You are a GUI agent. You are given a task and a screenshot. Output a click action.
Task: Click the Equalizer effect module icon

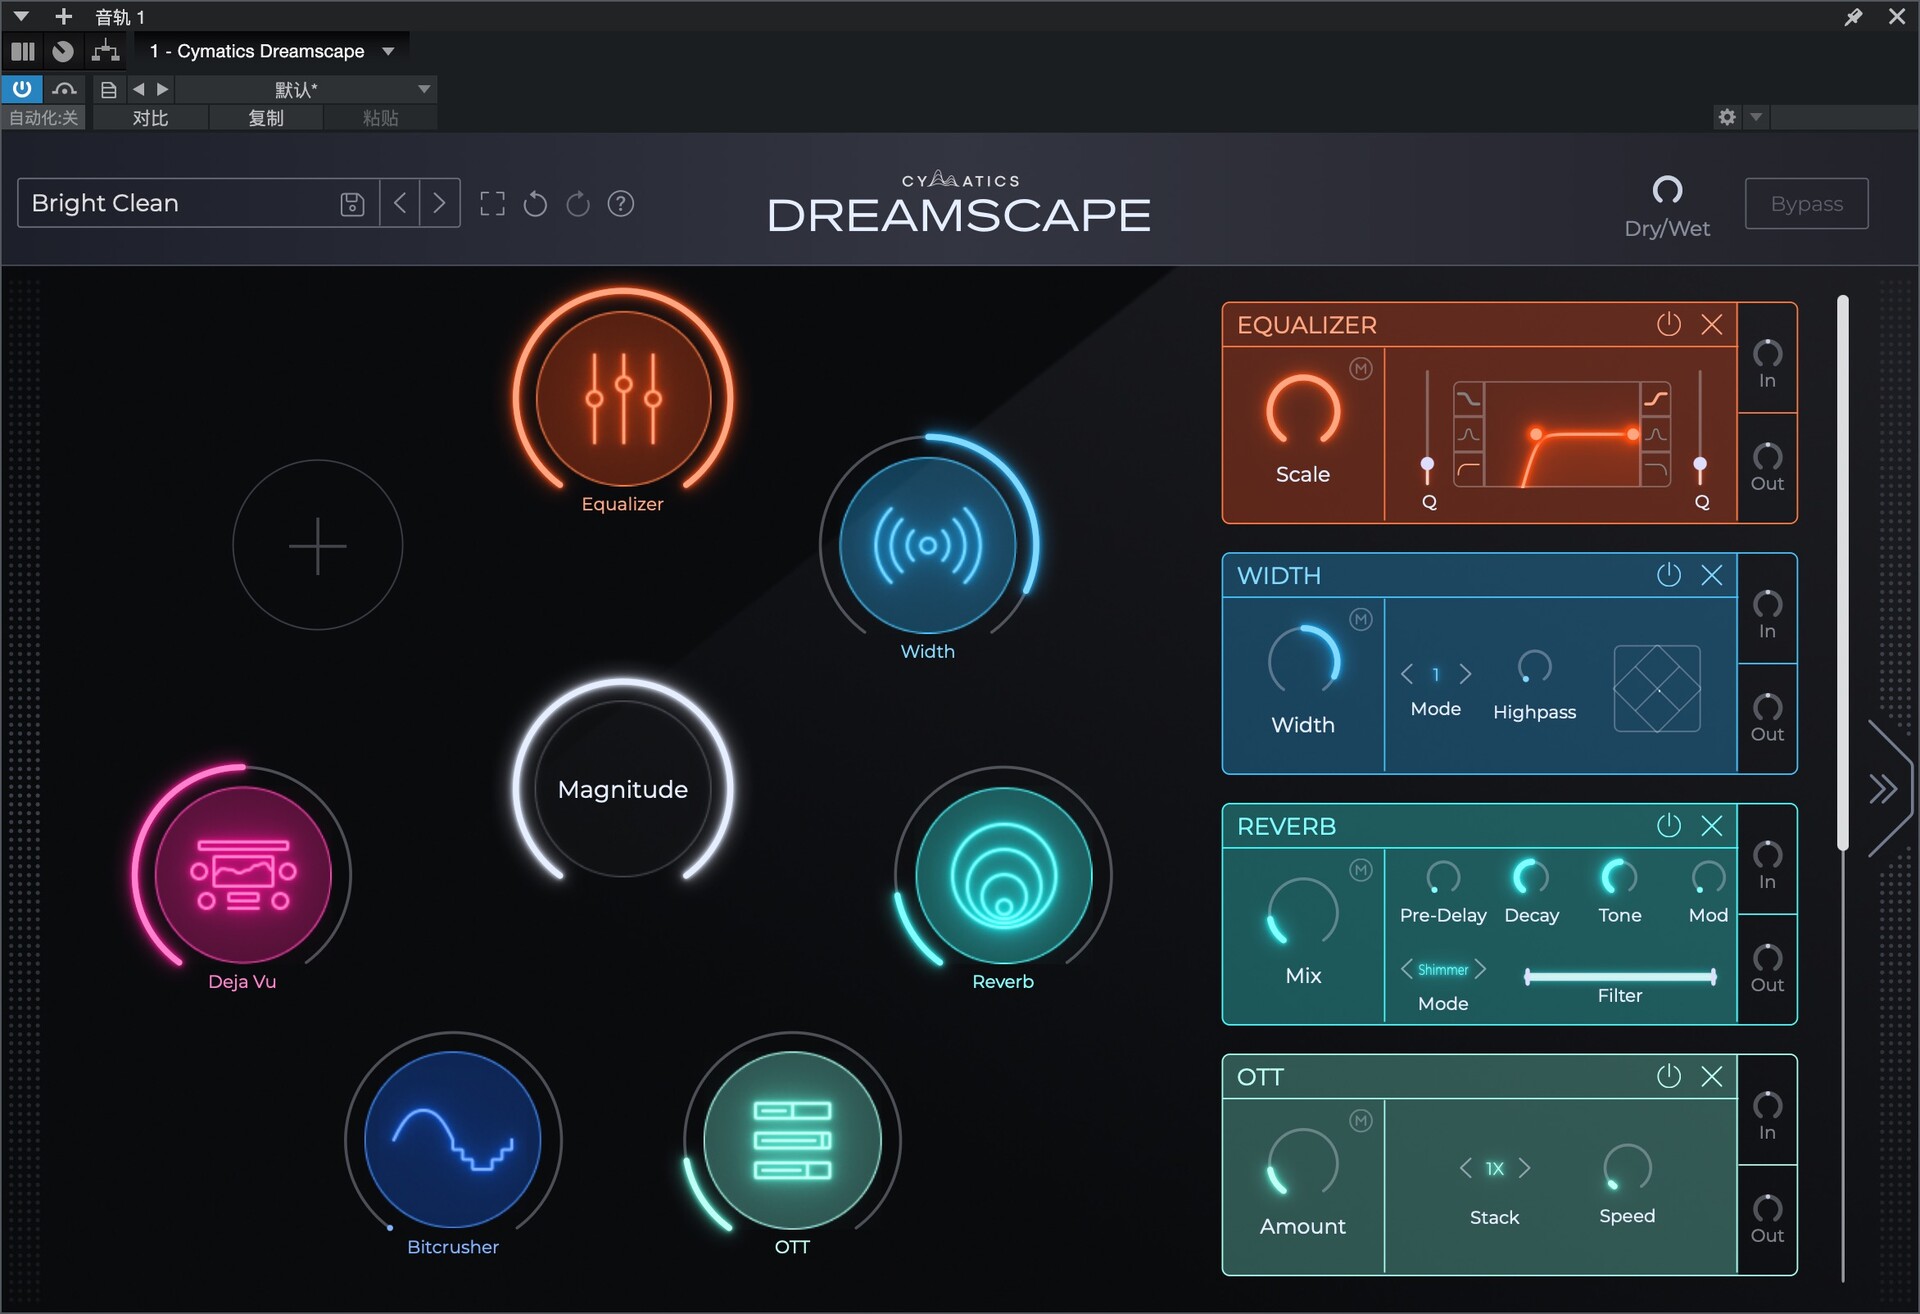(x=623, y=398)
